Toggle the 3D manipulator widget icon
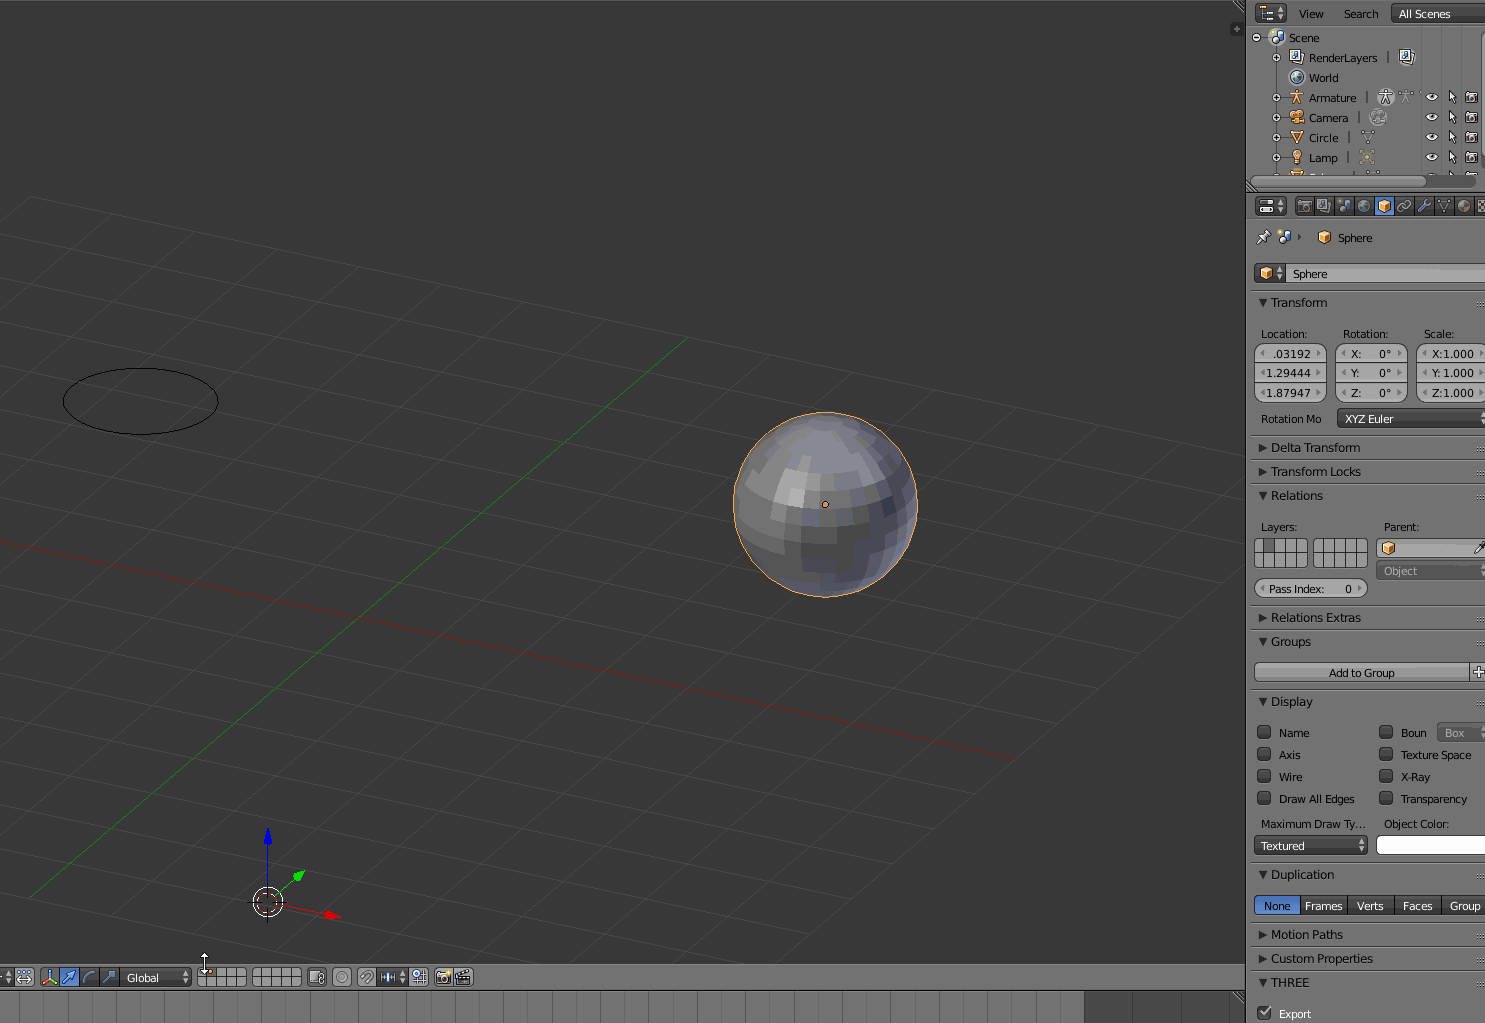 click(x=49, y=977)
